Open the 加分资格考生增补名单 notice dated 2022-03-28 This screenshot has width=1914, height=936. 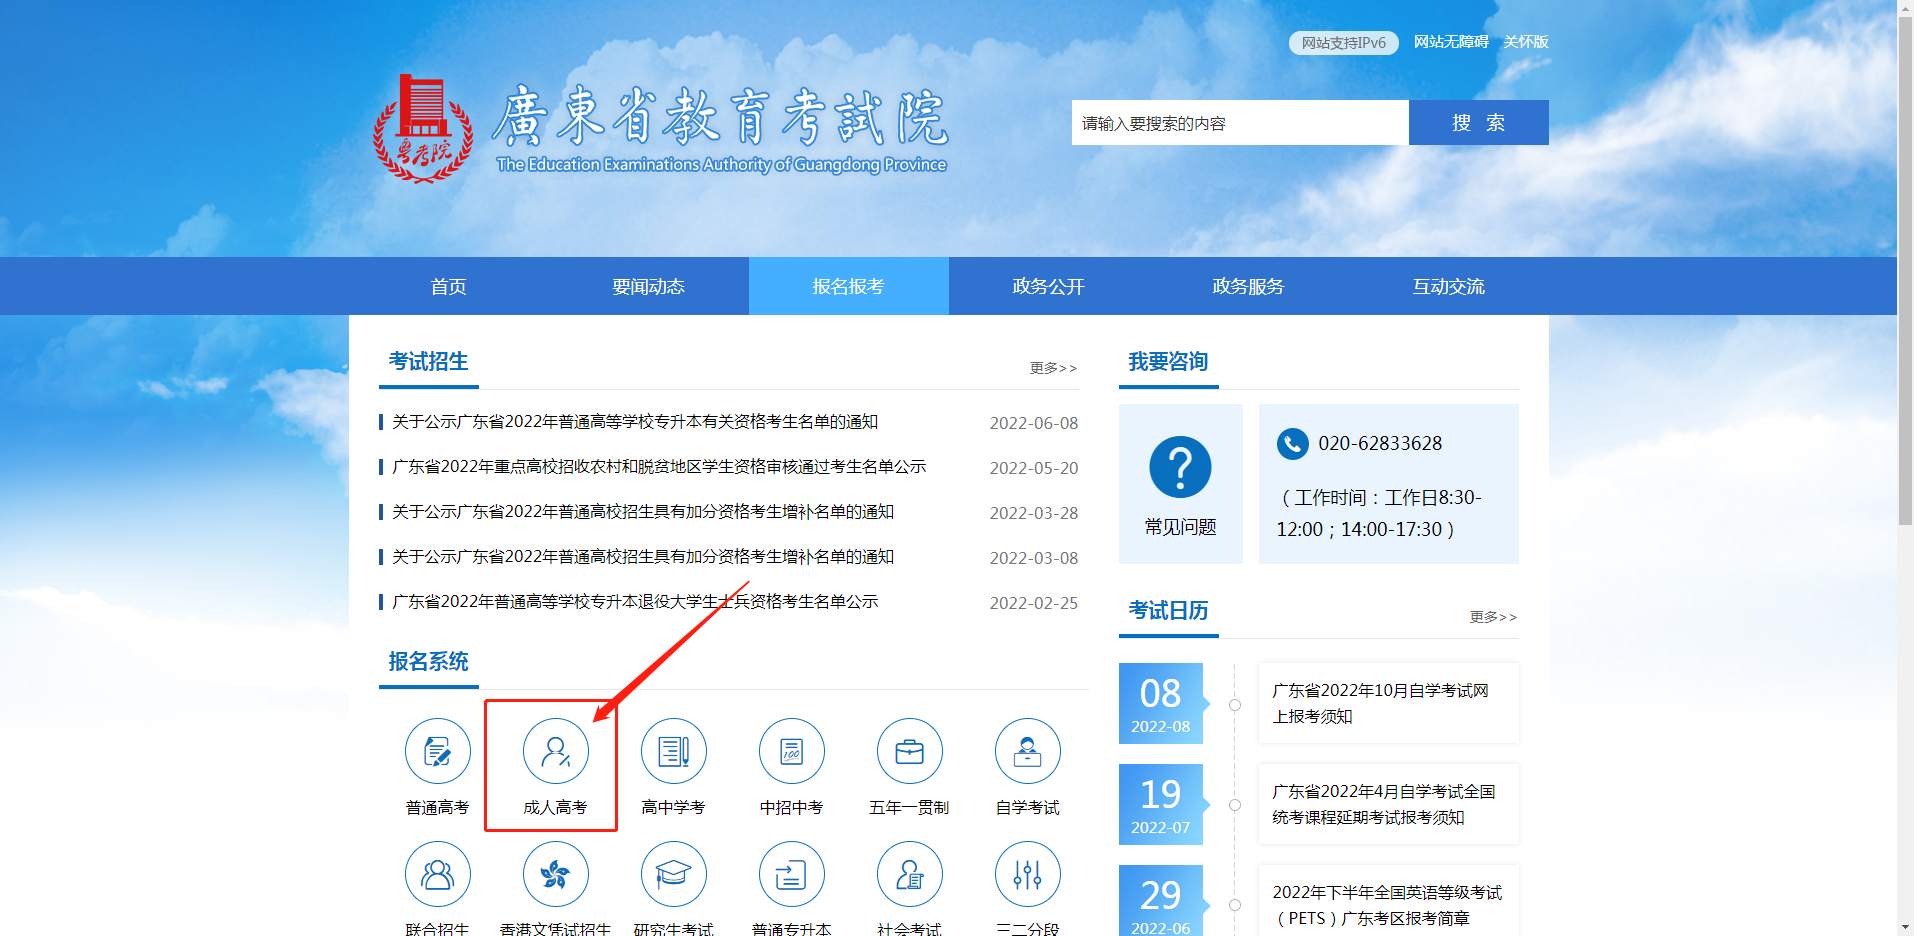(643, 512)
